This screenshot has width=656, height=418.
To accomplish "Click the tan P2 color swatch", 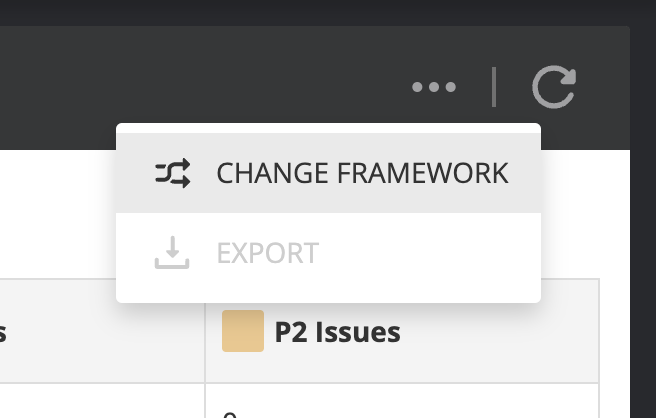I will pyautogui.click(x=243, y=331).
